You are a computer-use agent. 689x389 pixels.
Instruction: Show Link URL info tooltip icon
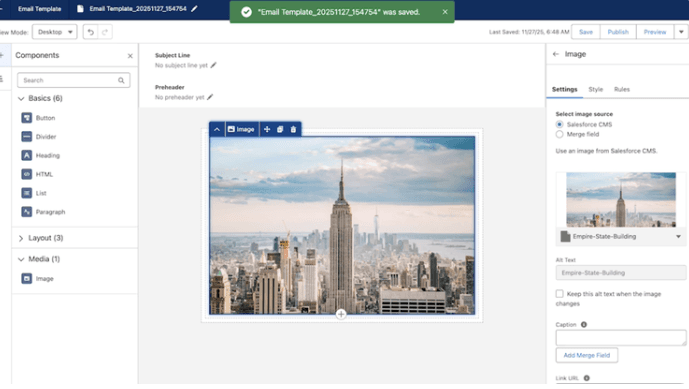(586, 378)
